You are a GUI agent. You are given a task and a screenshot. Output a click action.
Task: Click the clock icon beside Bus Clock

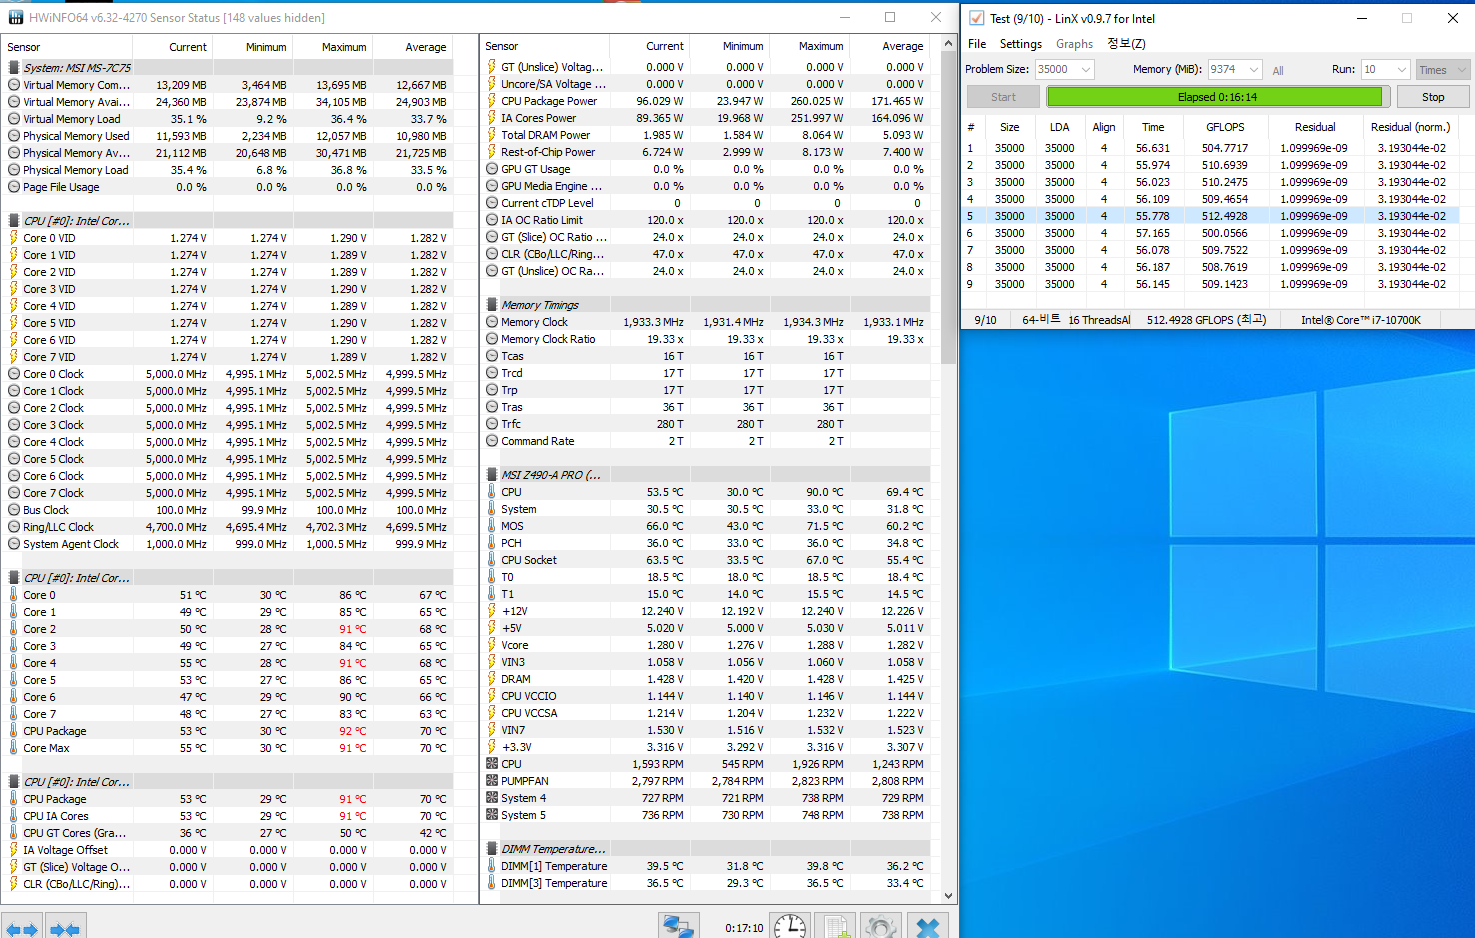[14, 510]
